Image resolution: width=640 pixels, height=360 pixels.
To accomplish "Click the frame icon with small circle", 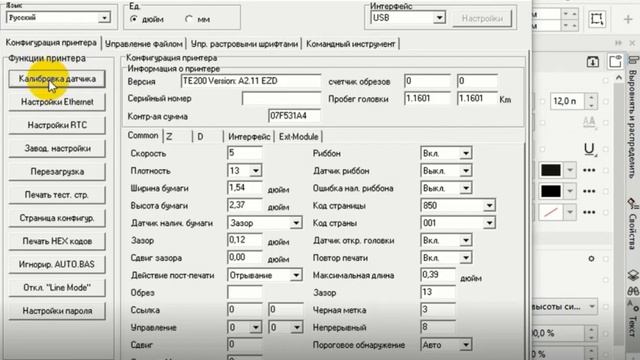I will coord(615,61).
